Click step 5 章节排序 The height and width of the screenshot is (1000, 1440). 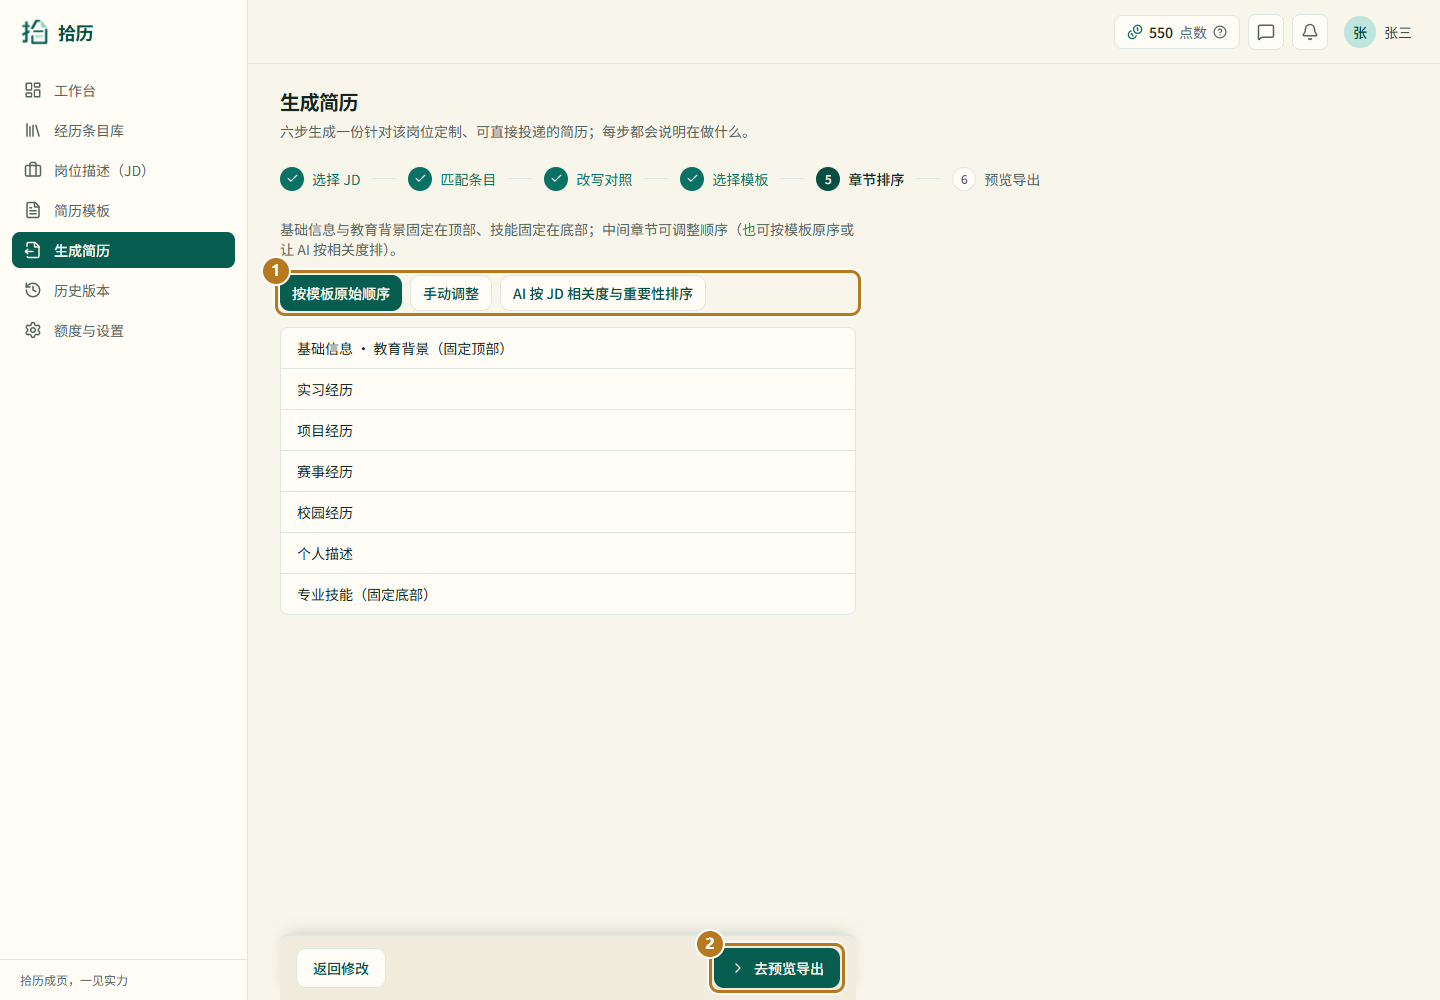(x=861, y=179)
